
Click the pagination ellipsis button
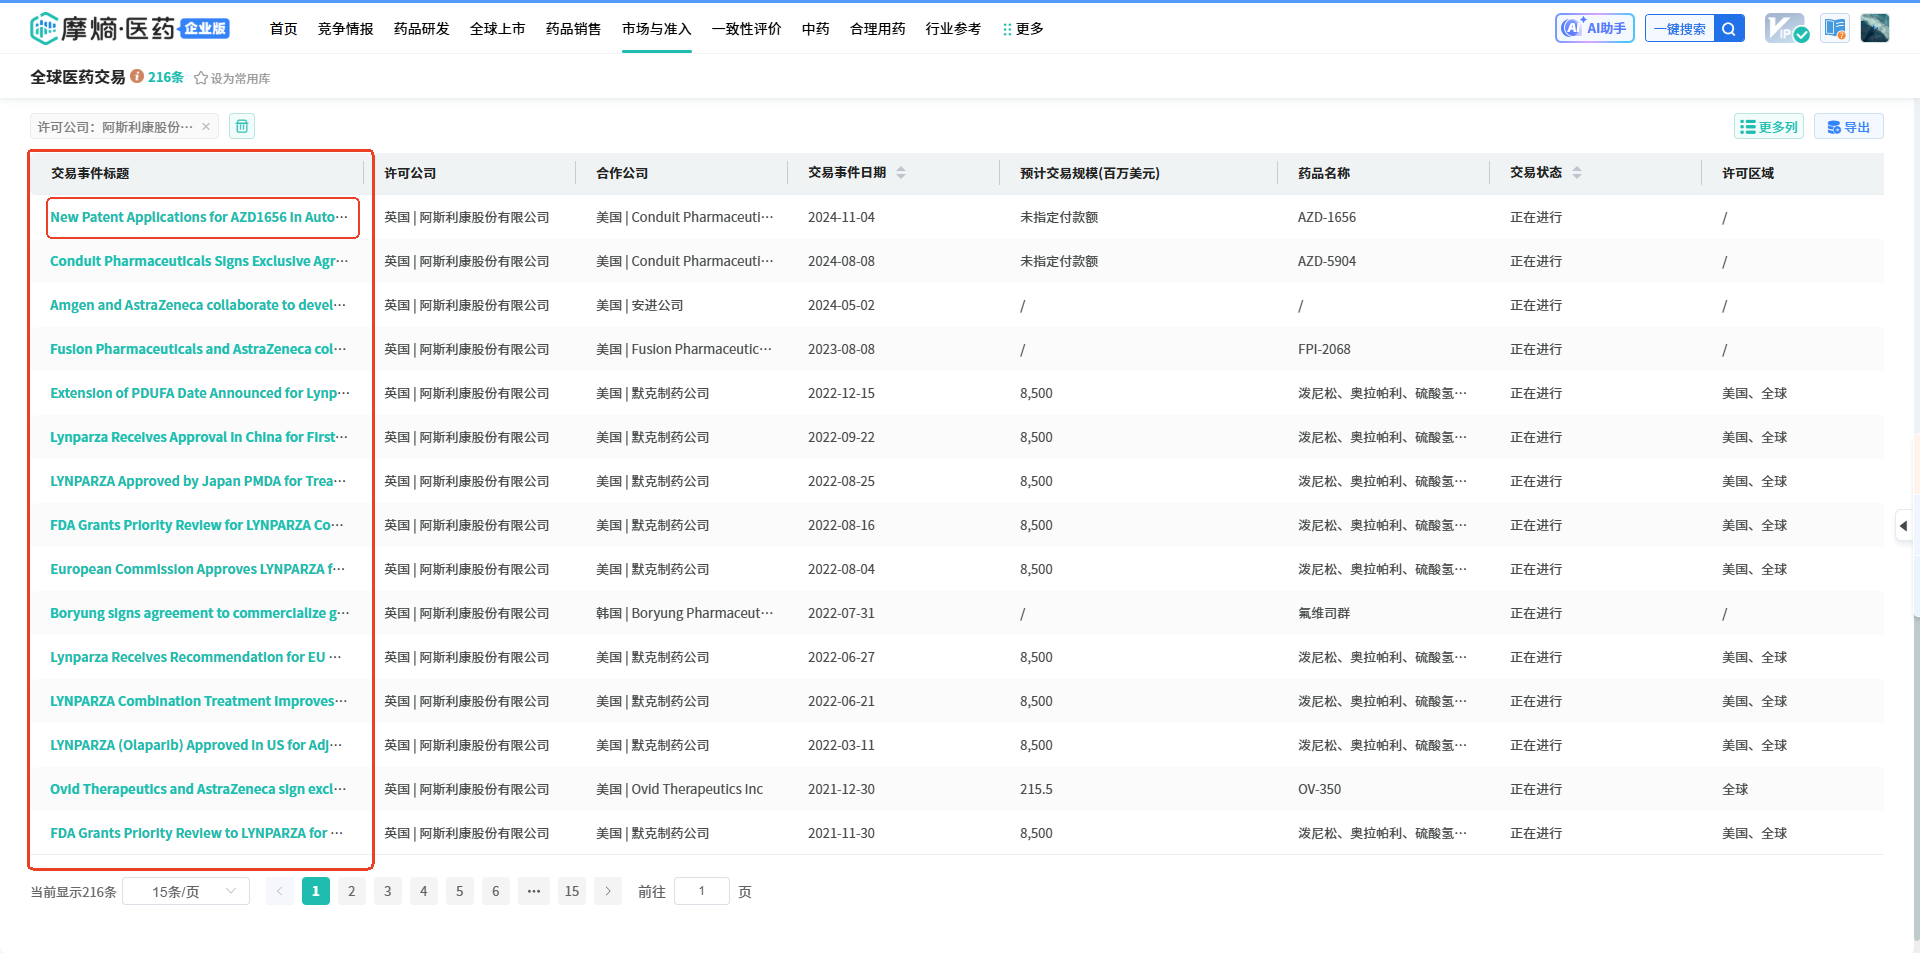534,891
